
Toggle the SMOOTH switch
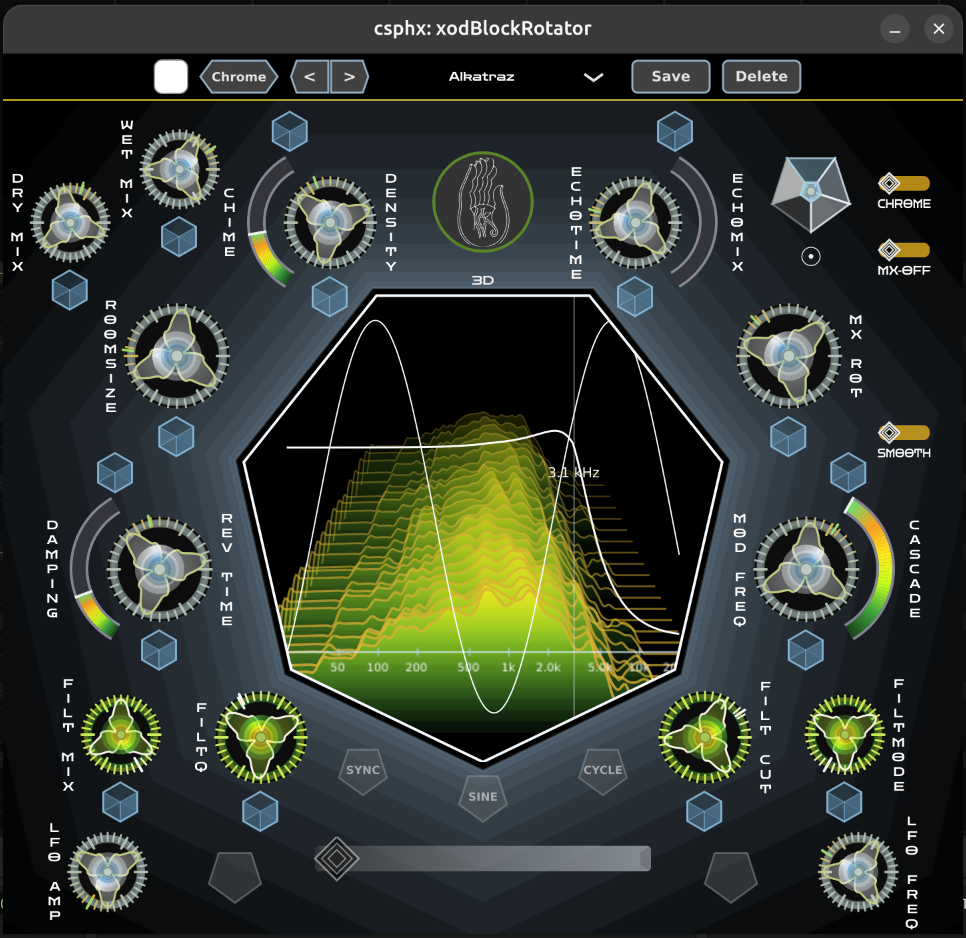point(904,432)
